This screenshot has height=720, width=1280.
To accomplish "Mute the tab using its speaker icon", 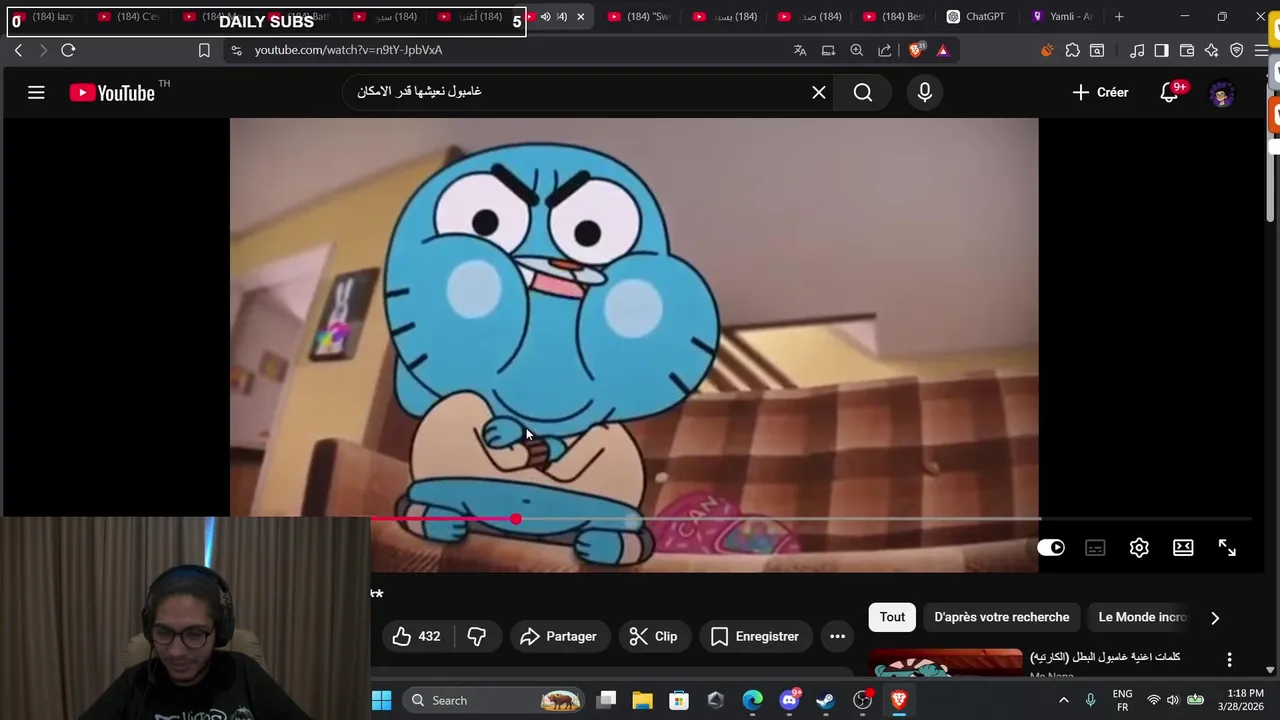I will click(x=546, y=16).
